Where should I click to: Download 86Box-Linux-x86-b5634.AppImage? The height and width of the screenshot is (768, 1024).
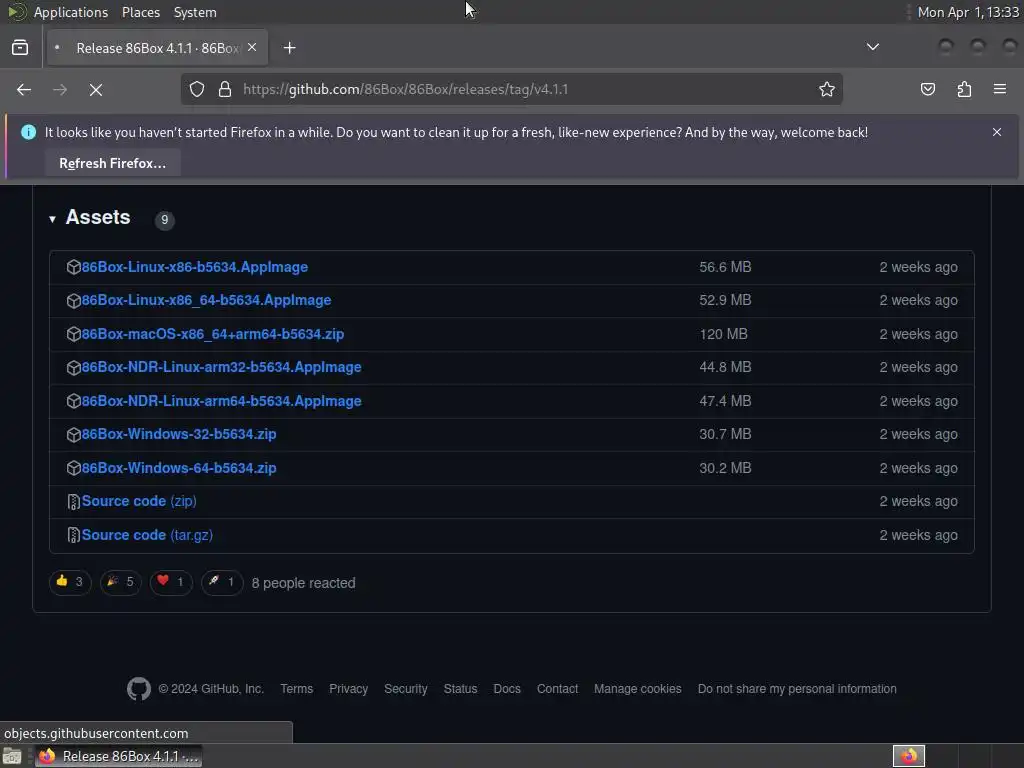point(195,267)
